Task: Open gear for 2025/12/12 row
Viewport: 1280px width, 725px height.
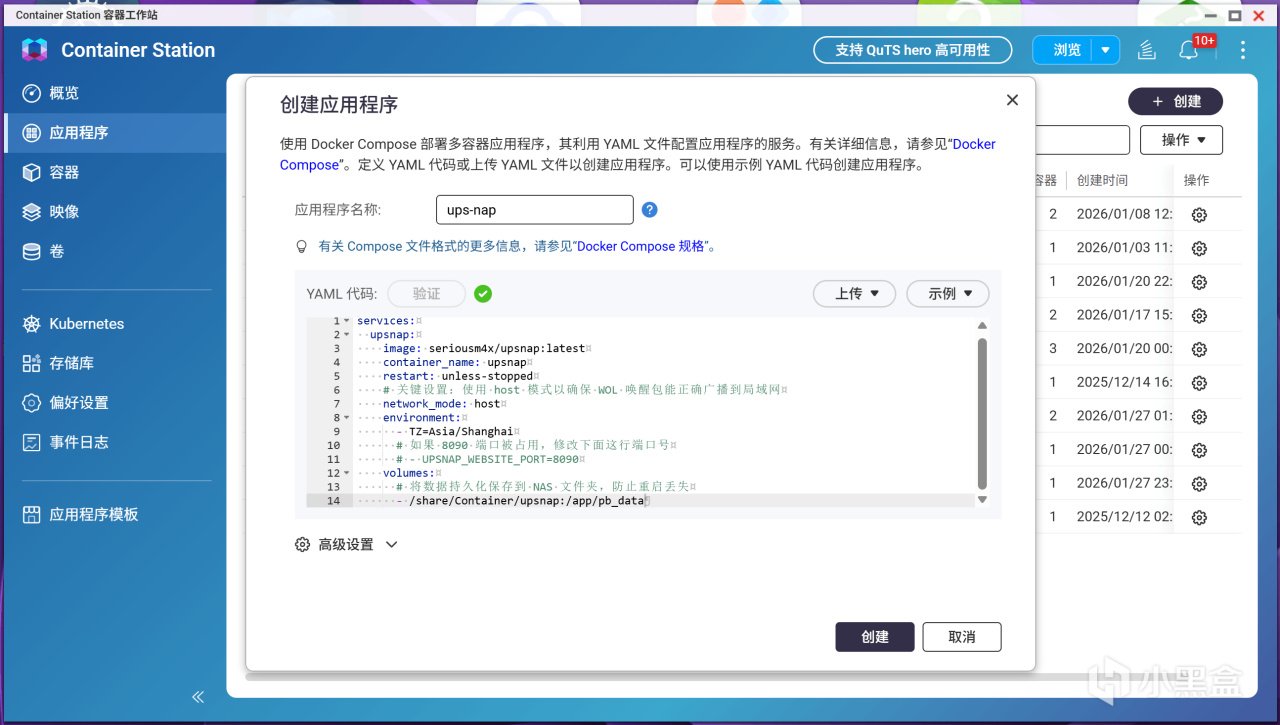Action: pyautogui.click(x=1199, y=518)
